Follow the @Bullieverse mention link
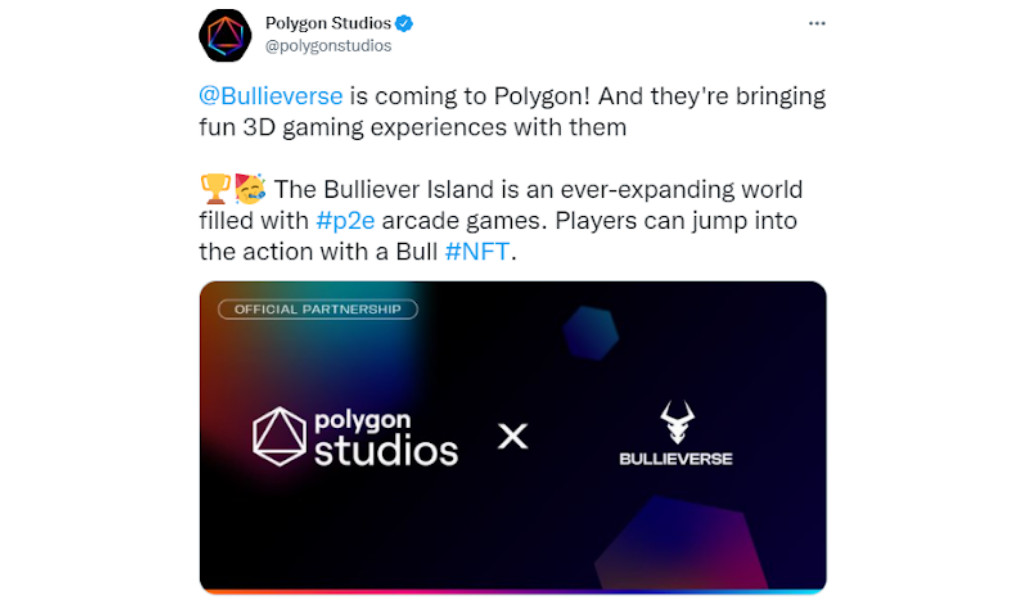 (271, 96)
